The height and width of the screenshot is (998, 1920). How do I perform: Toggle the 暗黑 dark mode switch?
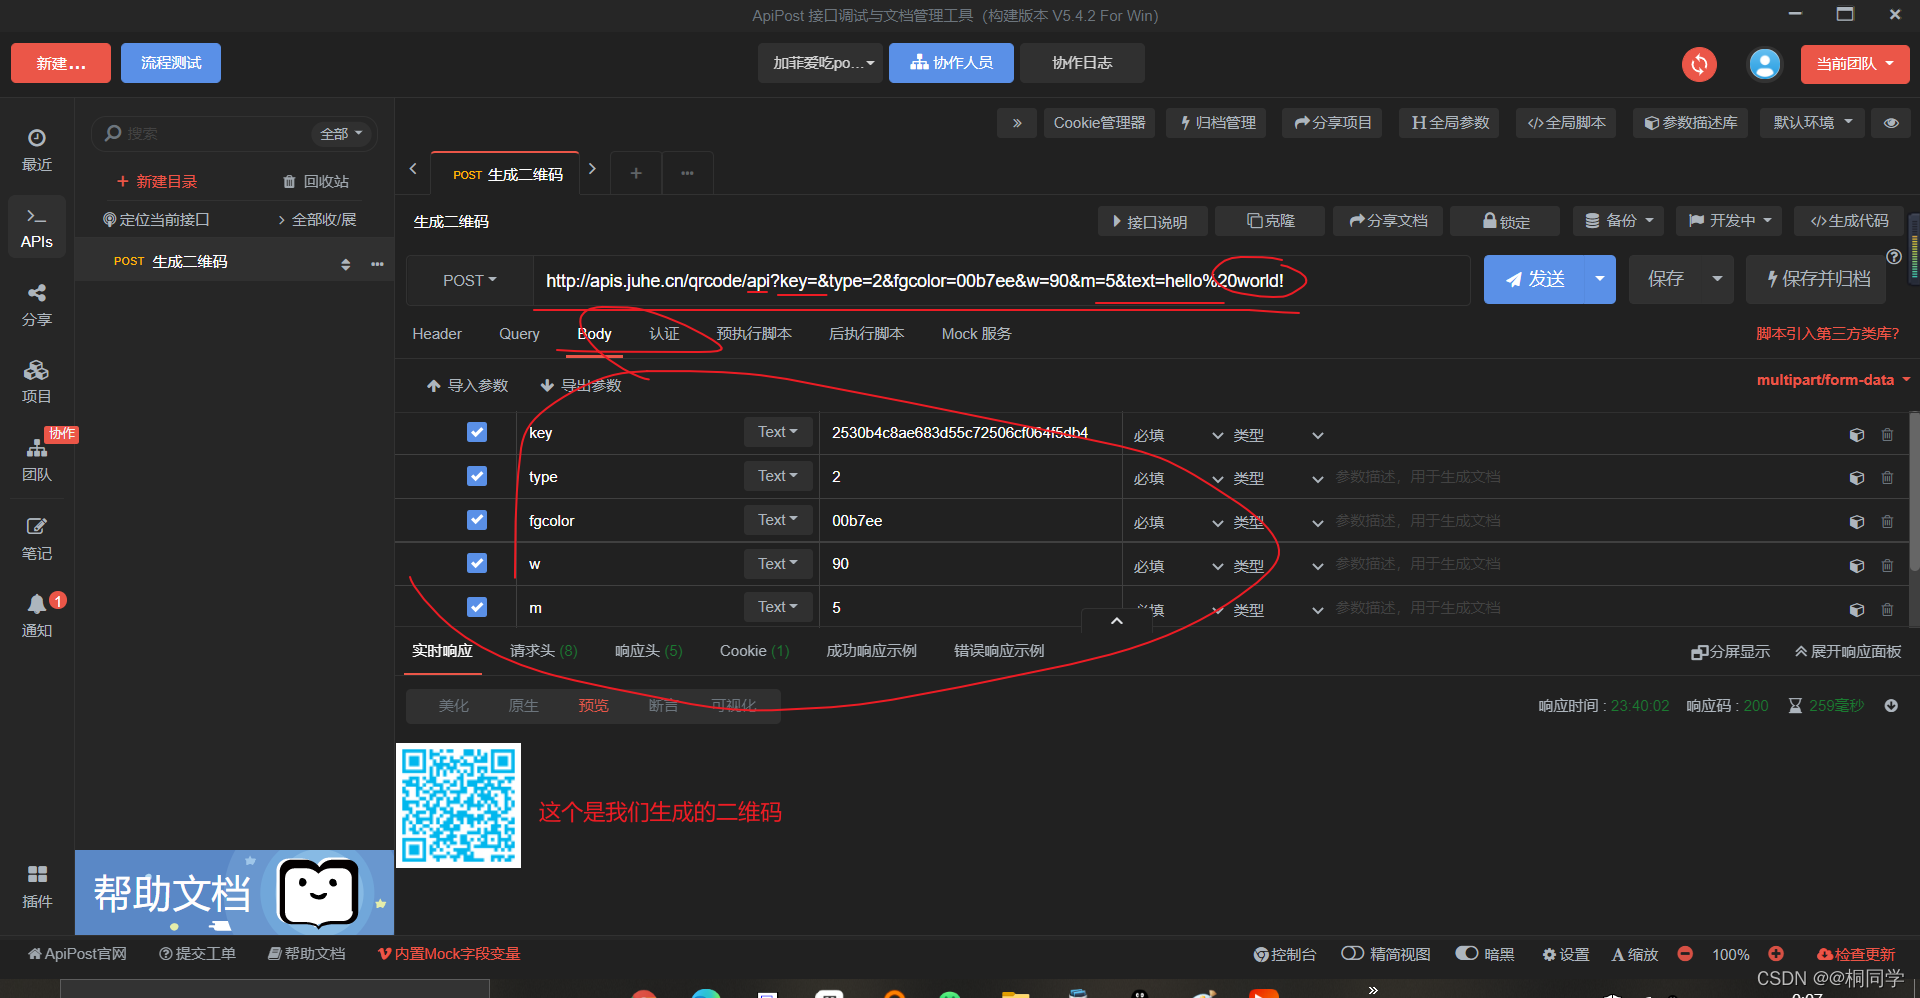[x=1467, y=953]
